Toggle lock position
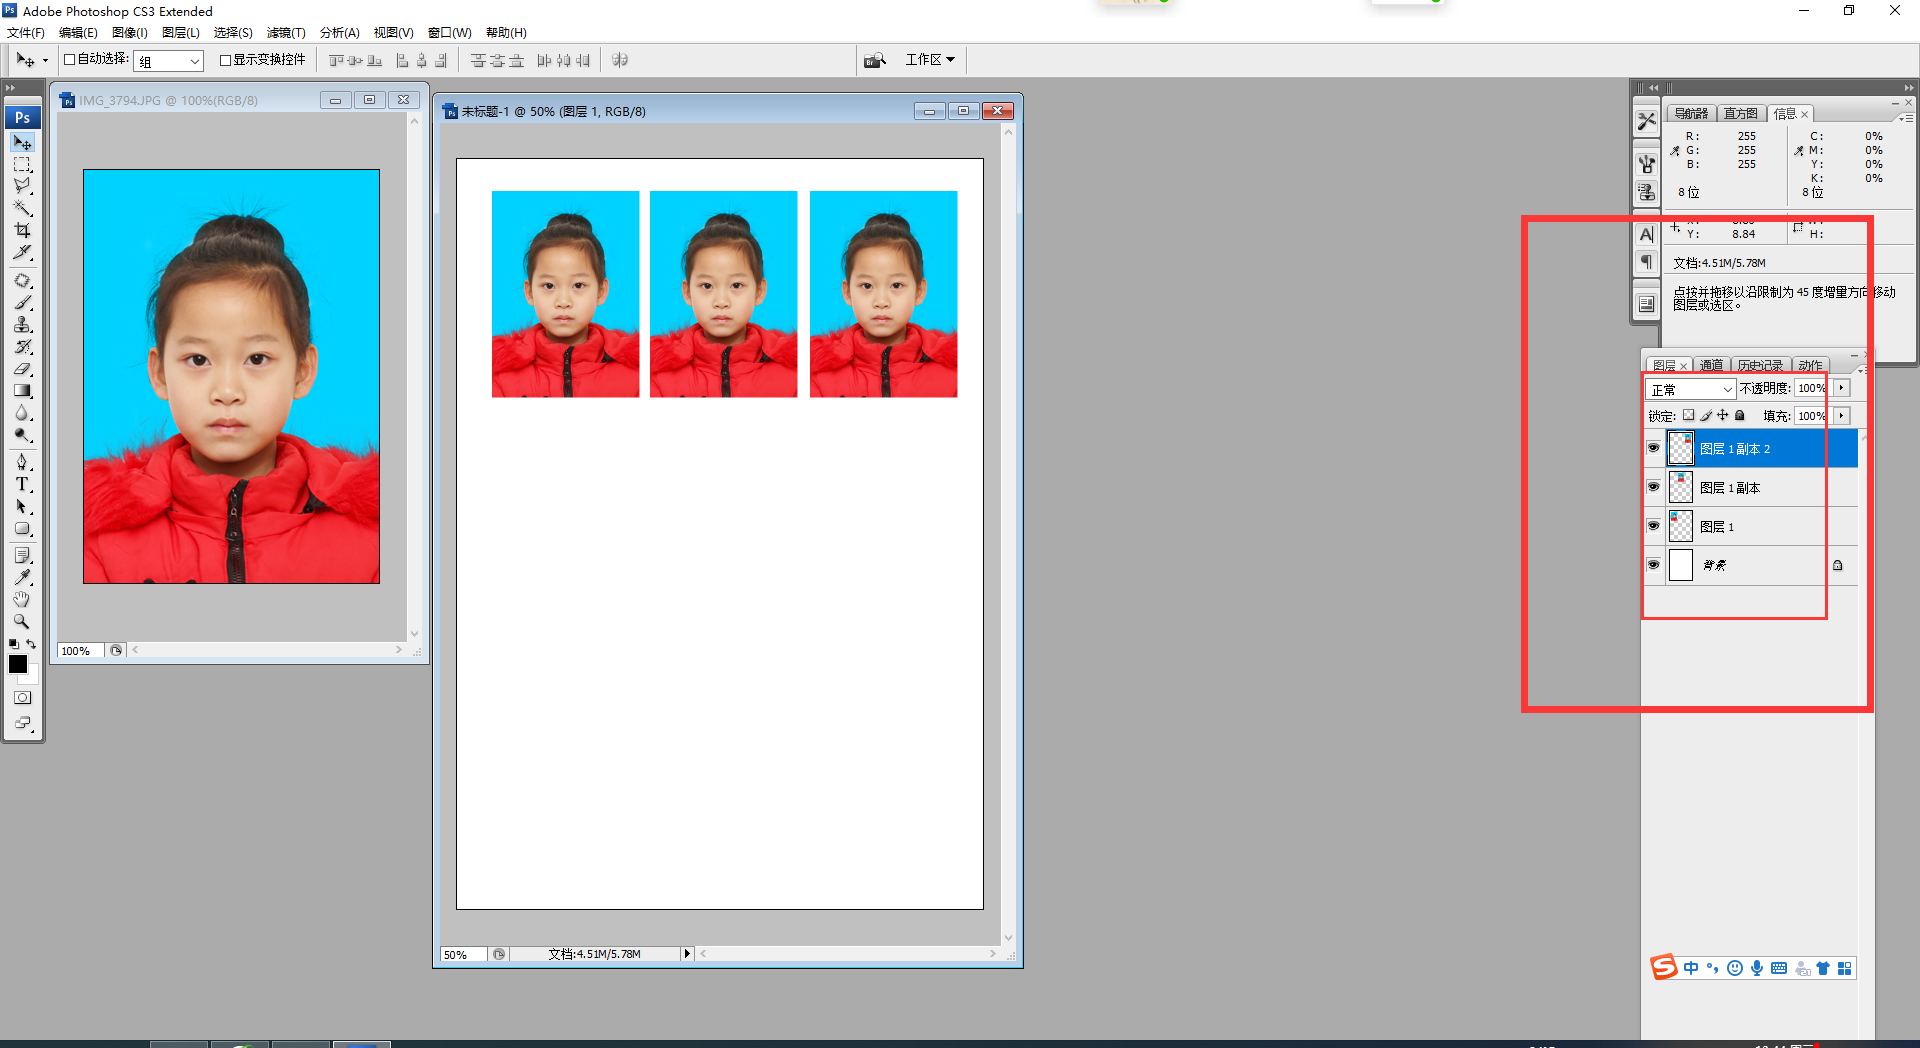The image size is (1920, 1048). (x=1723, y=415)
